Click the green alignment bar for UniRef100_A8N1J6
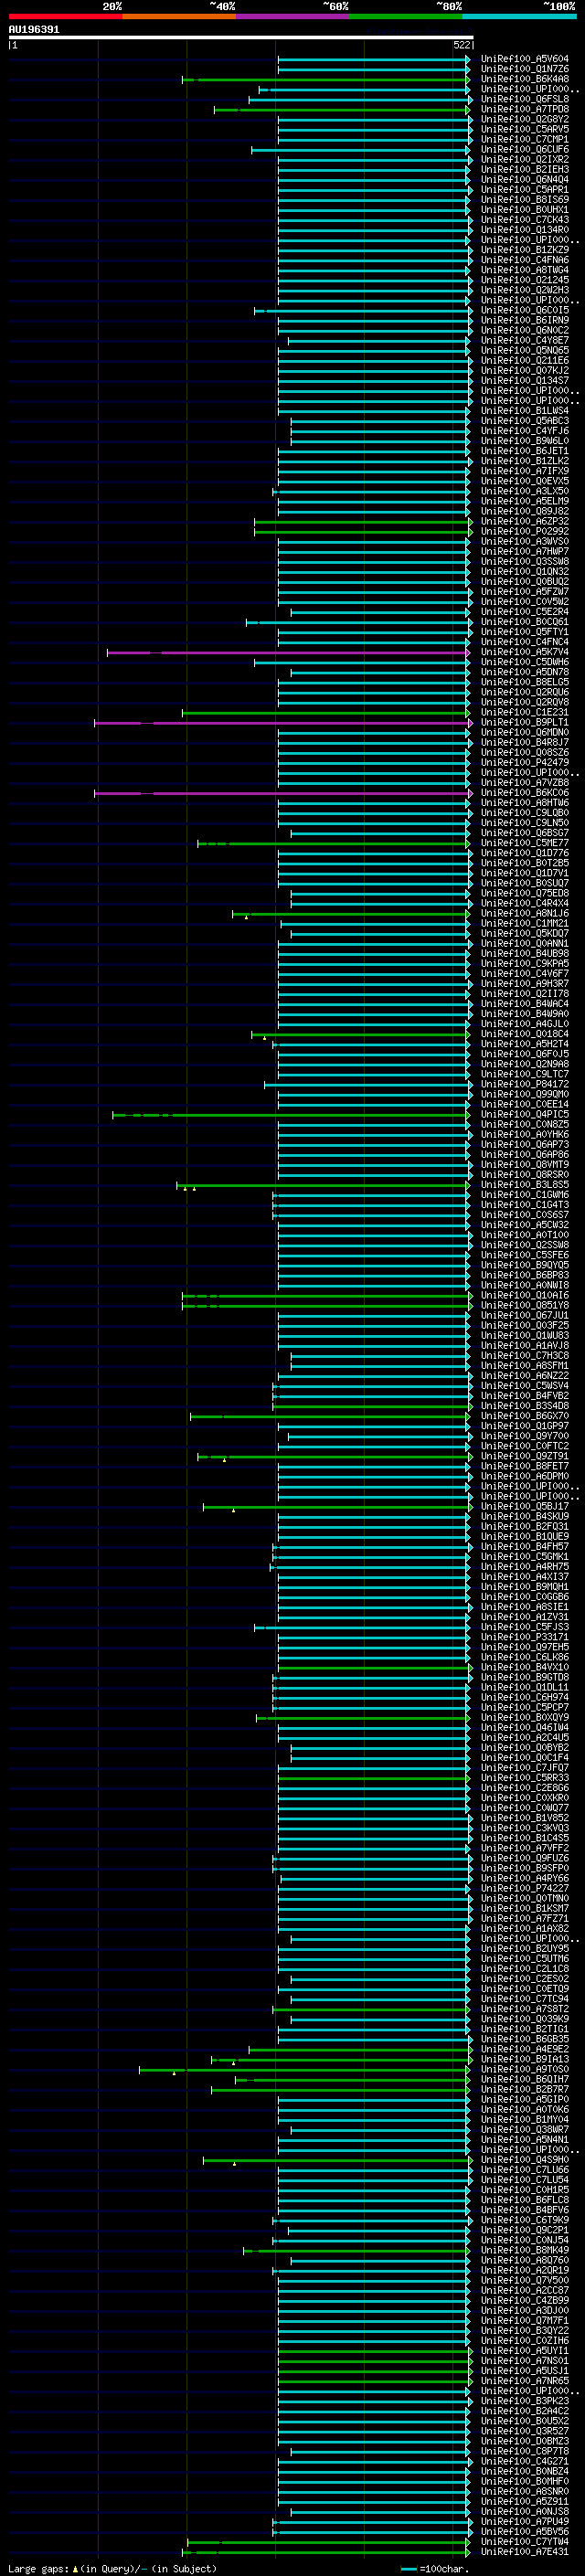 click(x=351, y=914)
